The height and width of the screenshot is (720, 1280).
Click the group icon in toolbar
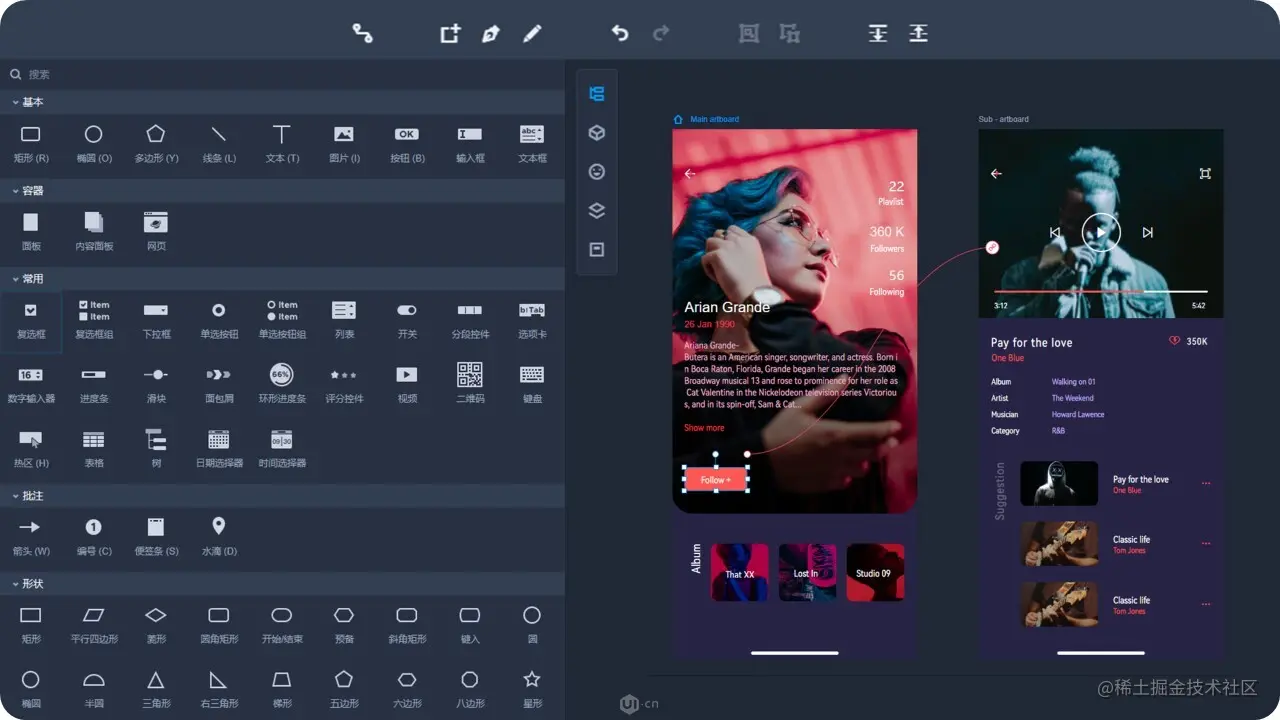[x=748, y=33]
